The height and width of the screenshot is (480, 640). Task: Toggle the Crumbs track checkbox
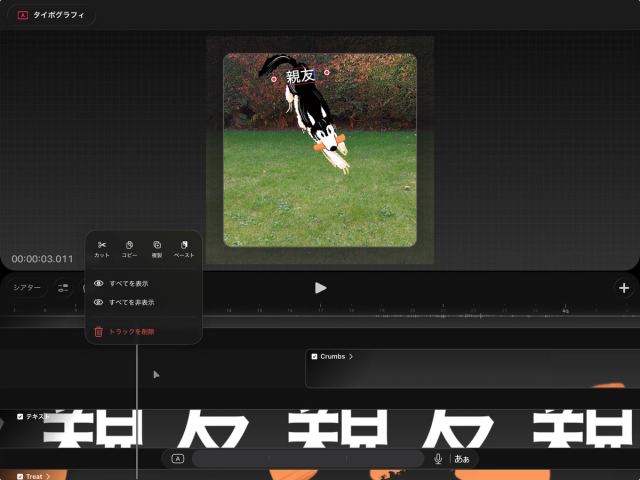pos(314,356)
